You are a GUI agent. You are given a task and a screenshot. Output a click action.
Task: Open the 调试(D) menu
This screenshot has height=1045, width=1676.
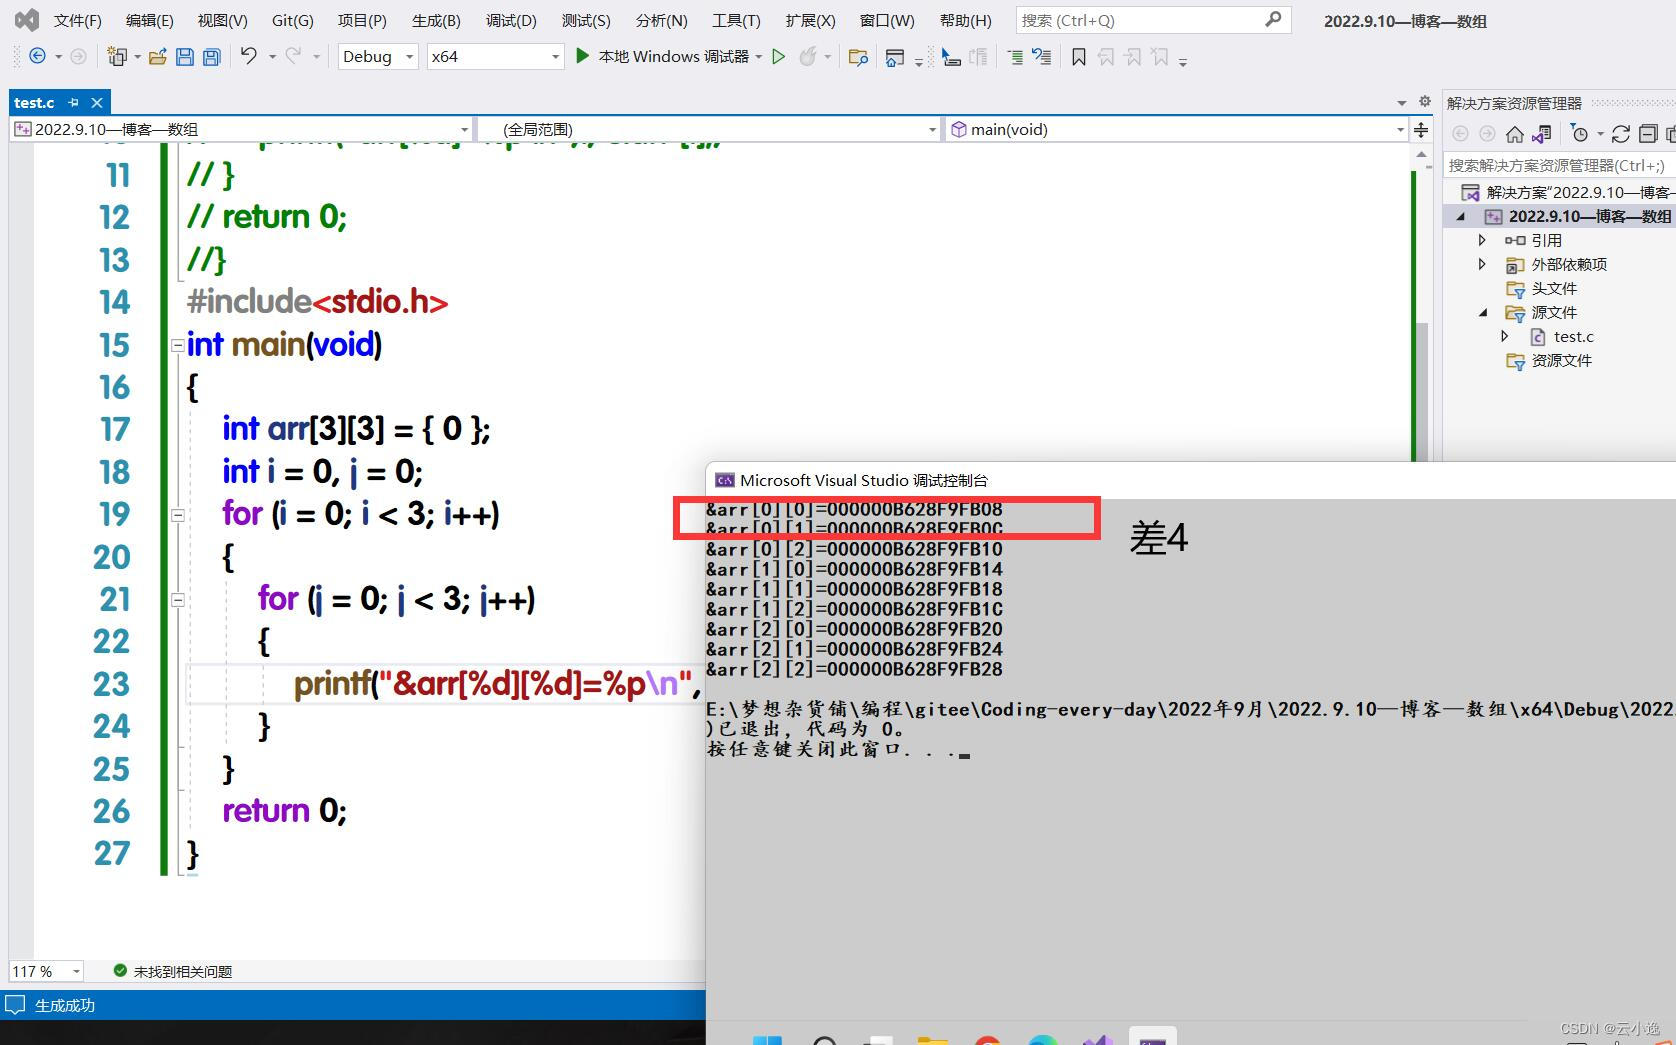tap(510, 20)
